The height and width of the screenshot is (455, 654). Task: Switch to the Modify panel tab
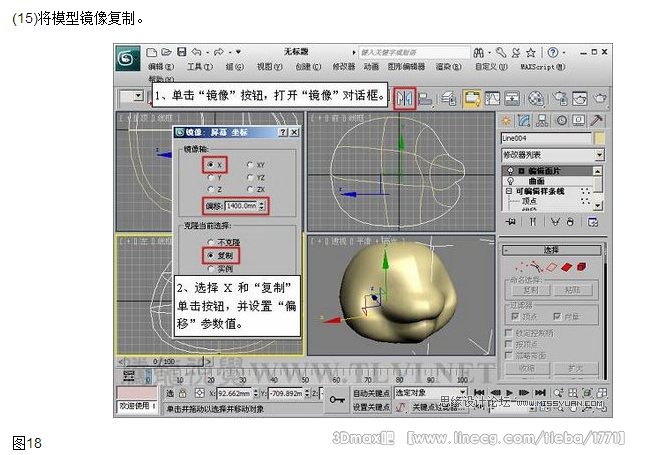coord(524,121)
